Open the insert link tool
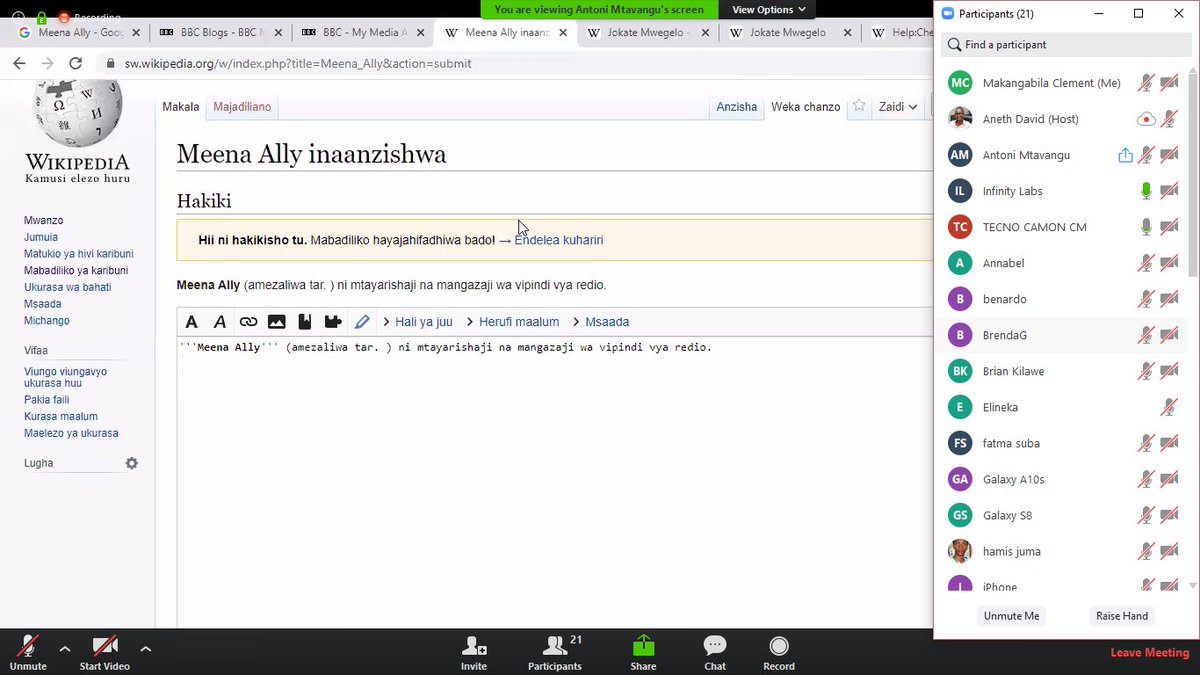1200x675 pixels. (x=248, y=321)
